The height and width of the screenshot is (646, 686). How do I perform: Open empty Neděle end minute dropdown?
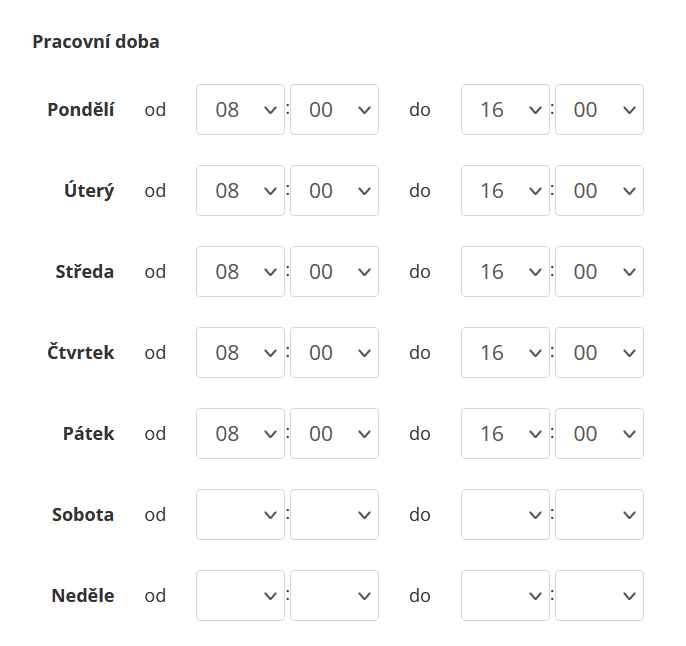(599, 596)
